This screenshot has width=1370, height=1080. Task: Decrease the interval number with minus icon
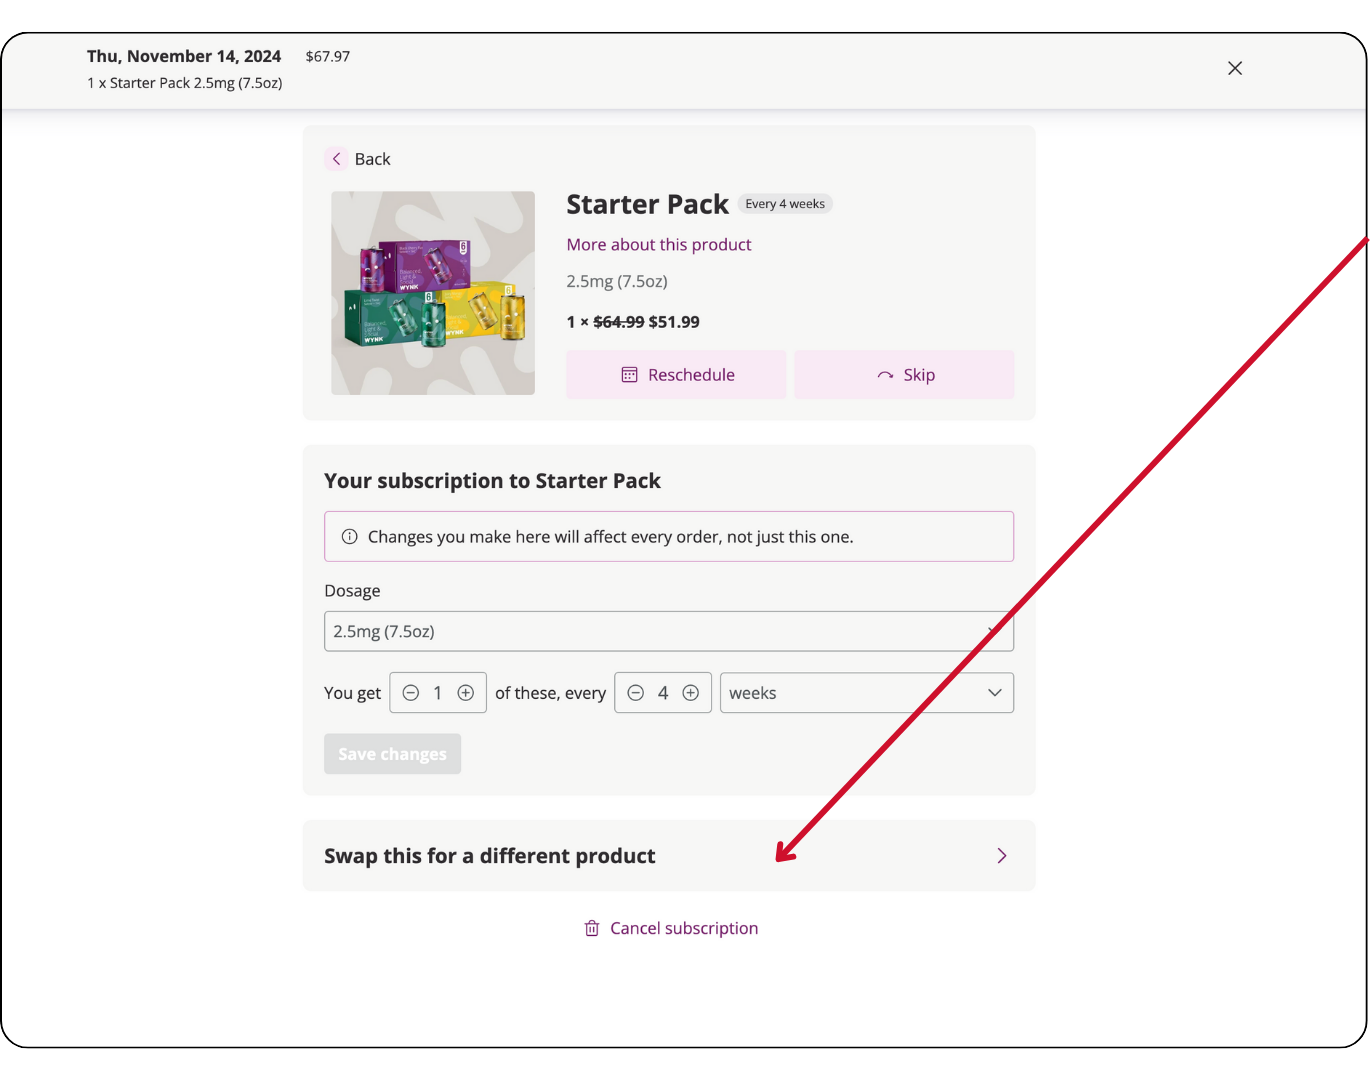636,693
